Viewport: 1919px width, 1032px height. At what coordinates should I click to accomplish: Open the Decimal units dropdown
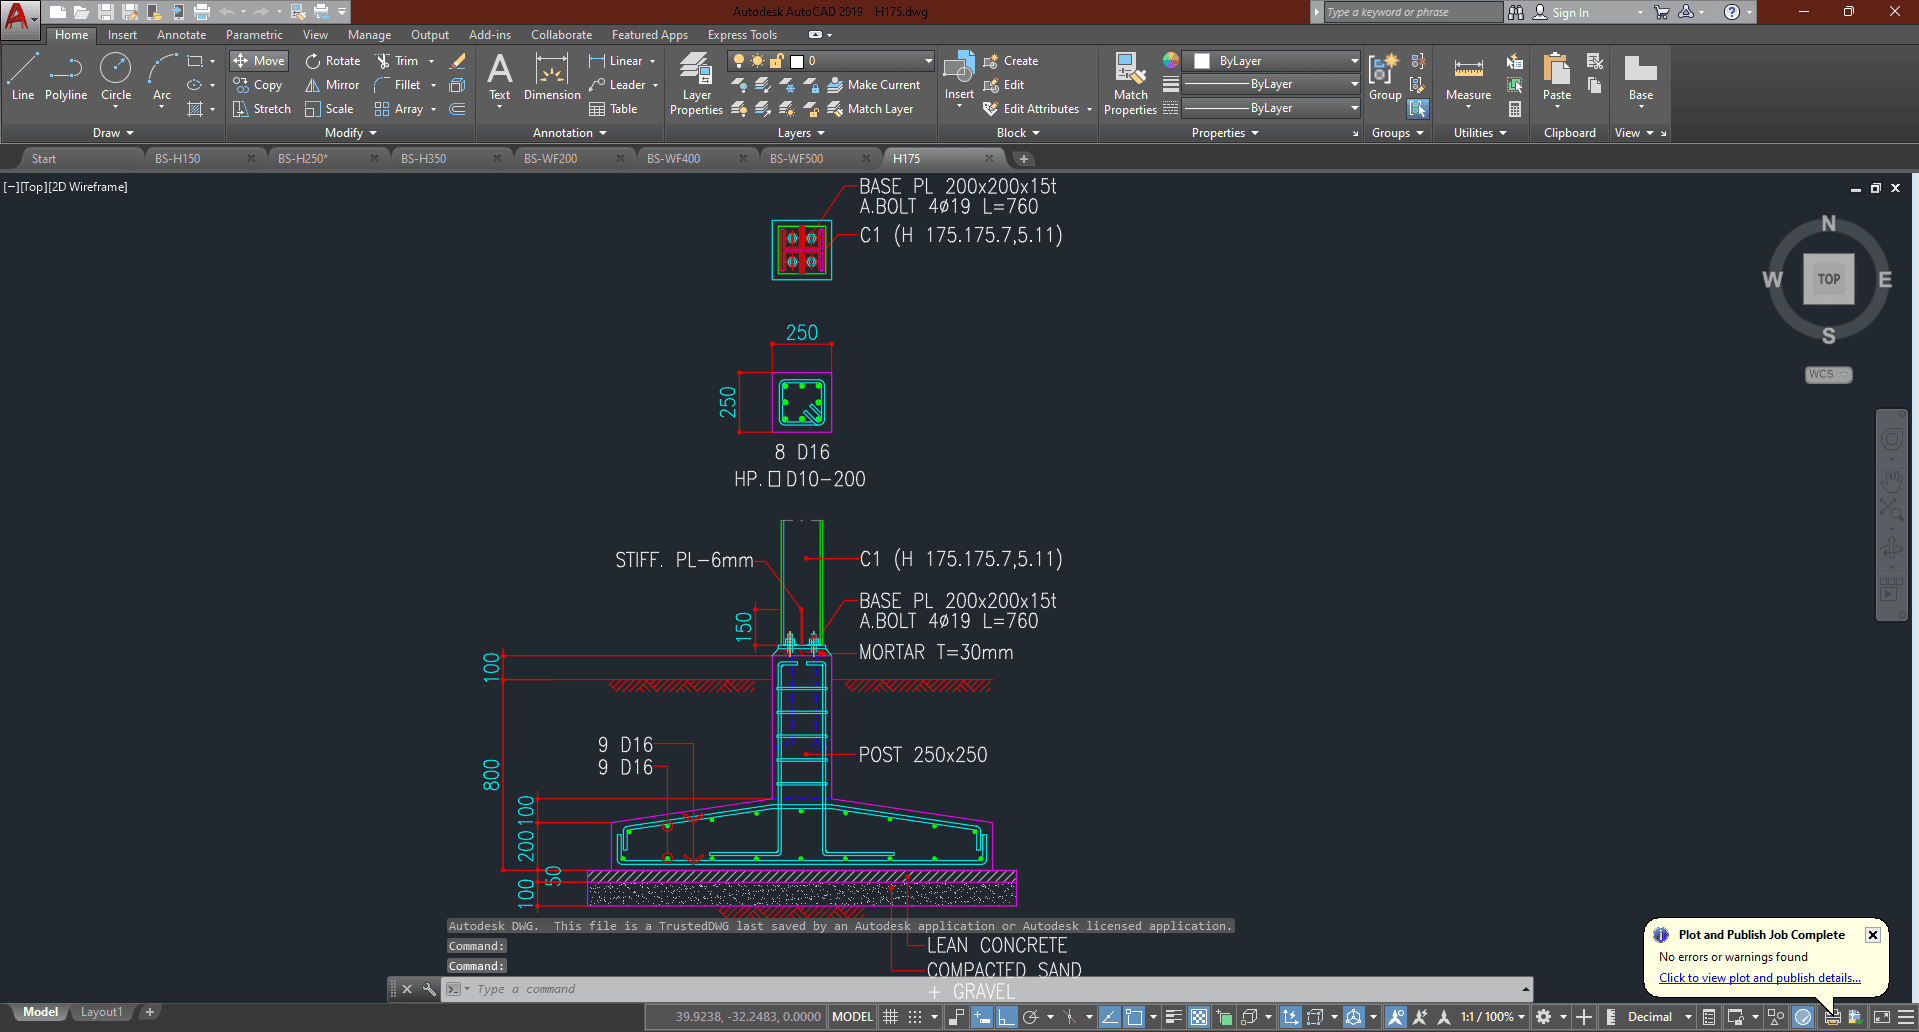pos(1659,1017)
